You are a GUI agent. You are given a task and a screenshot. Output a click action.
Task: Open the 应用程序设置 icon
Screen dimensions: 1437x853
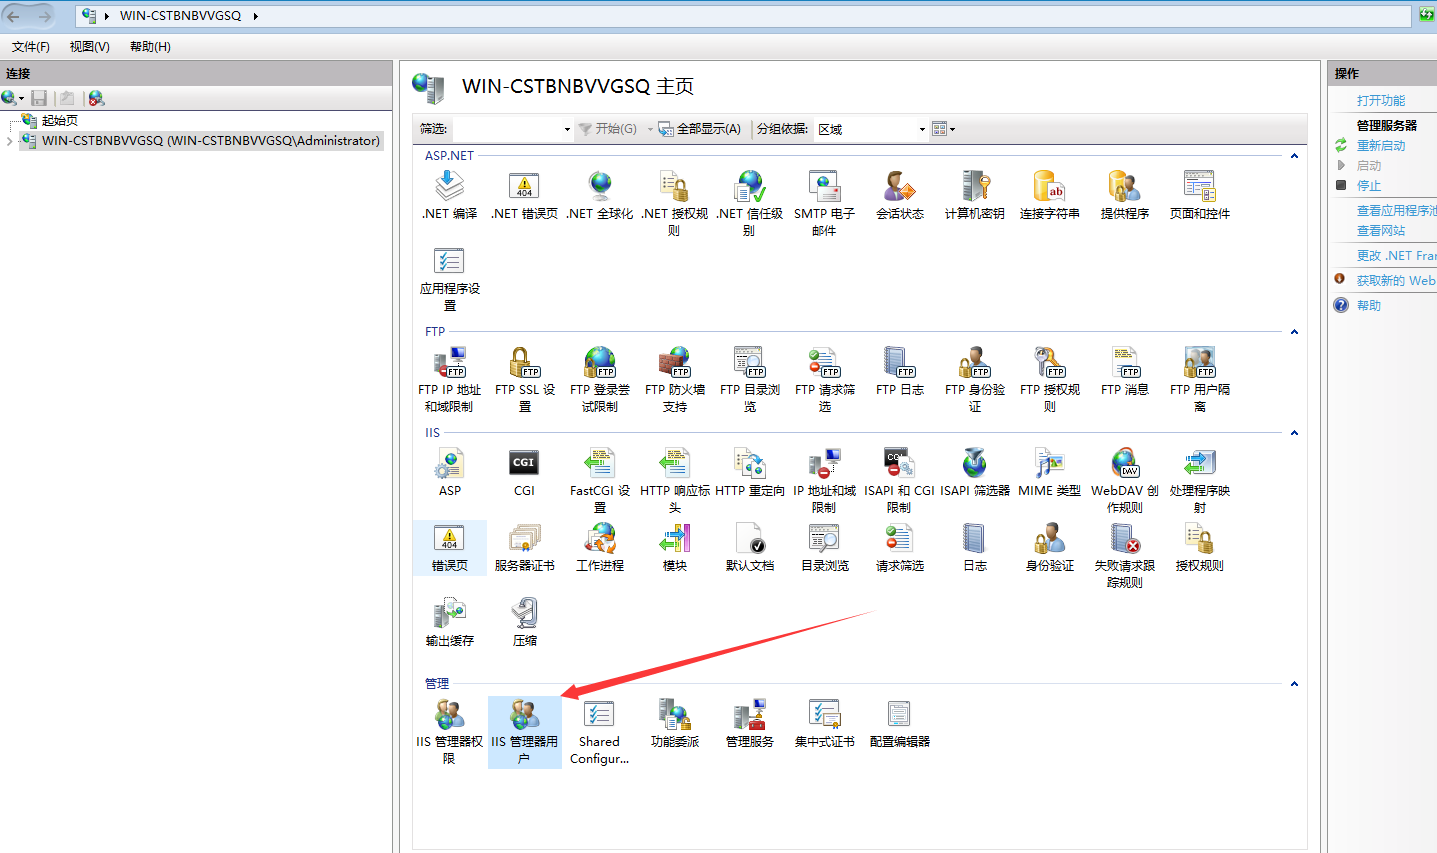[450, 278]
